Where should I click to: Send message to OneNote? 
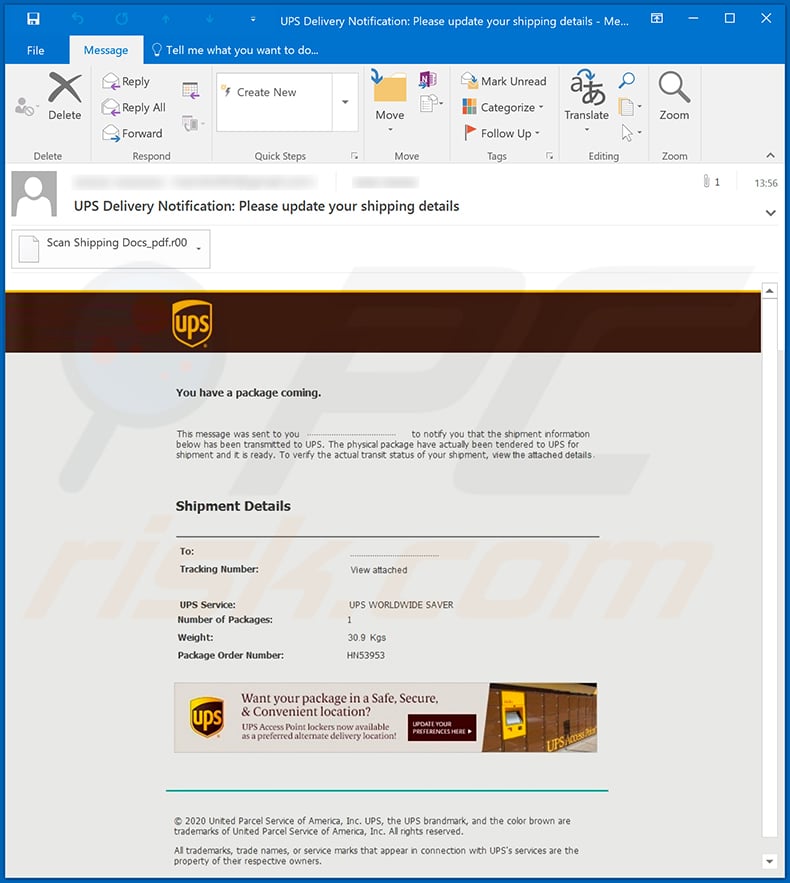coord(428,79)
